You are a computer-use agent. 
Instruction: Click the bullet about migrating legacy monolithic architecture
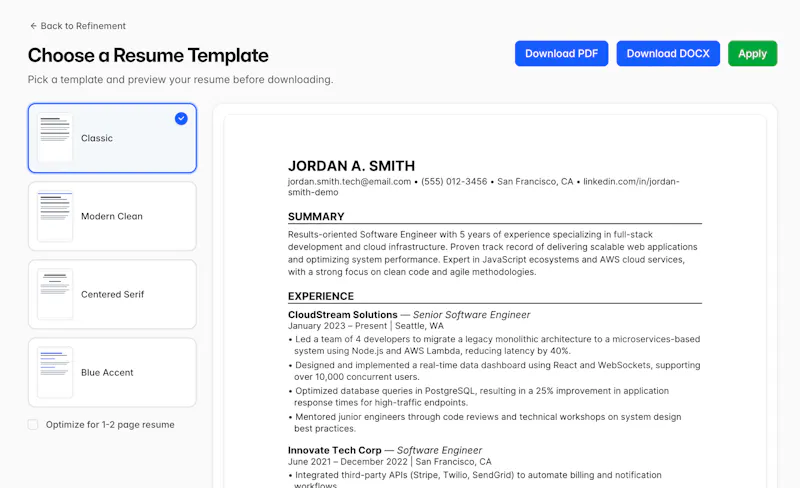click(494, 345)
